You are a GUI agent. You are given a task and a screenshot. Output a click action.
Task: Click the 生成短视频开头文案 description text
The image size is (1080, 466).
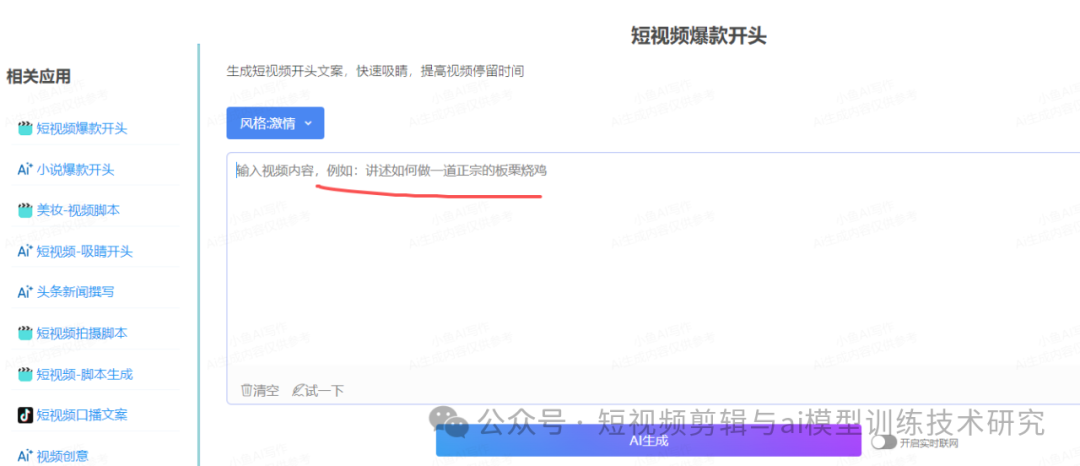[x=375, y=71]
